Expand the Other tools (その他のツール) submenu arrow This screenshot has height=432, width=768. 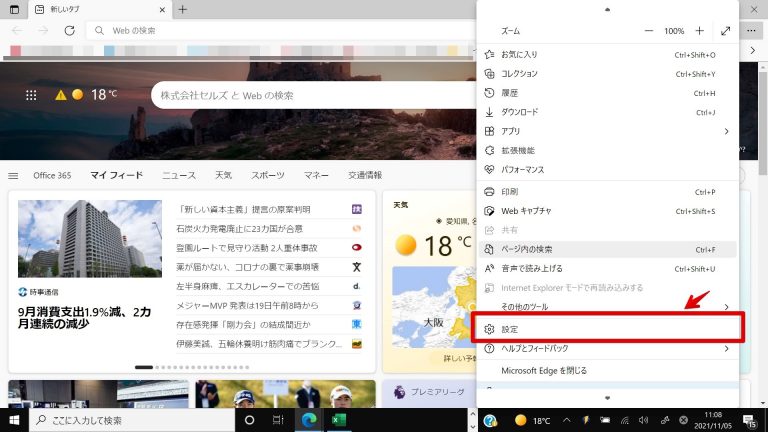726,307
